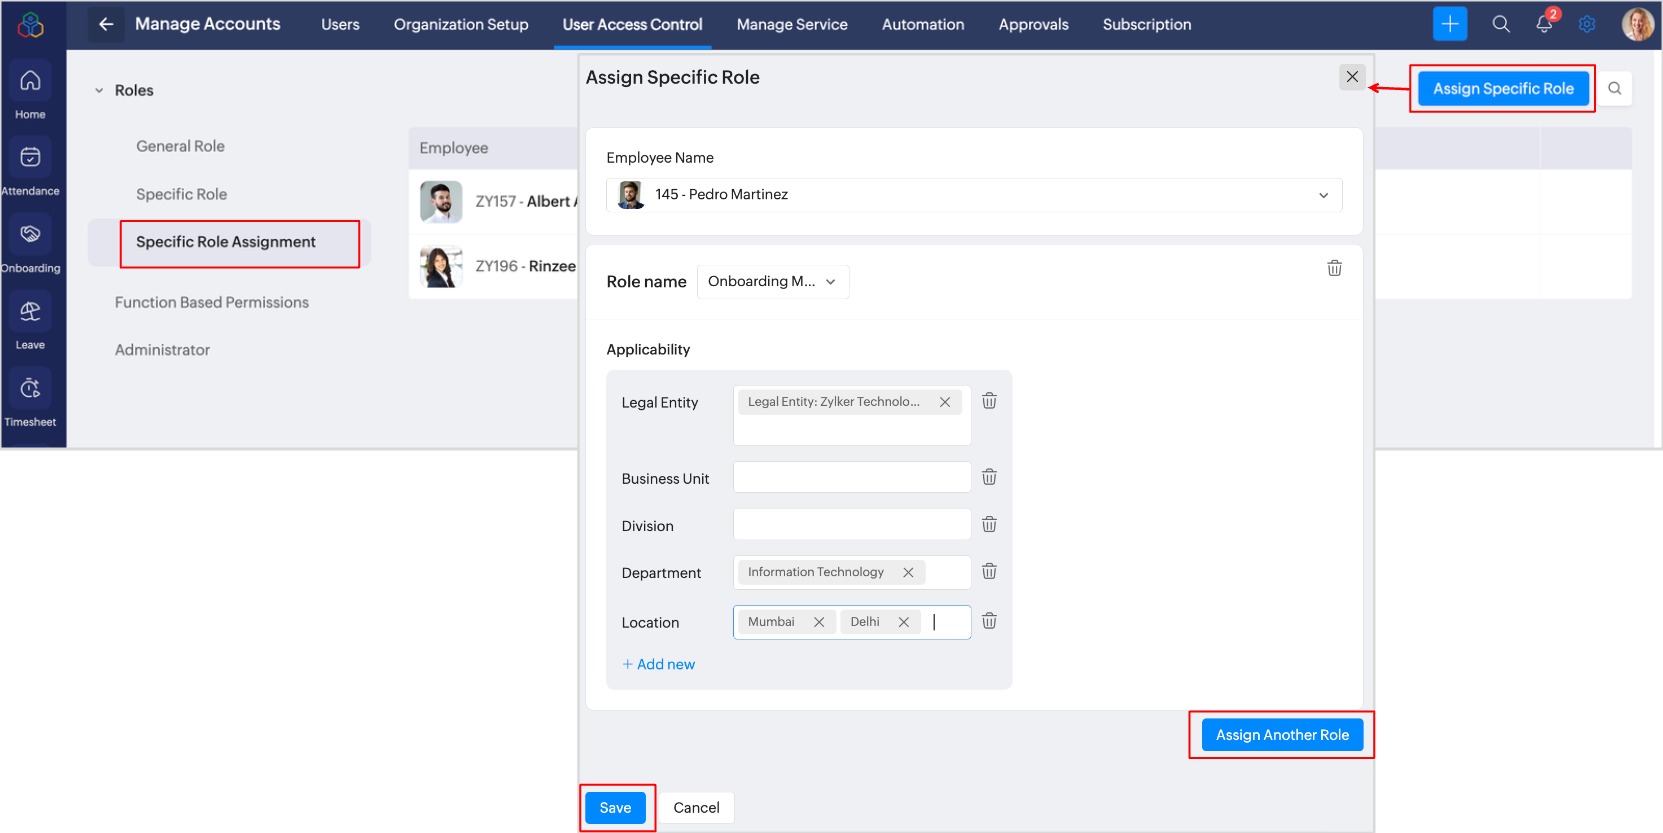Select the User Access Control tab
Viewport: 1663px width, 833px height.
(x=632, y=24)
